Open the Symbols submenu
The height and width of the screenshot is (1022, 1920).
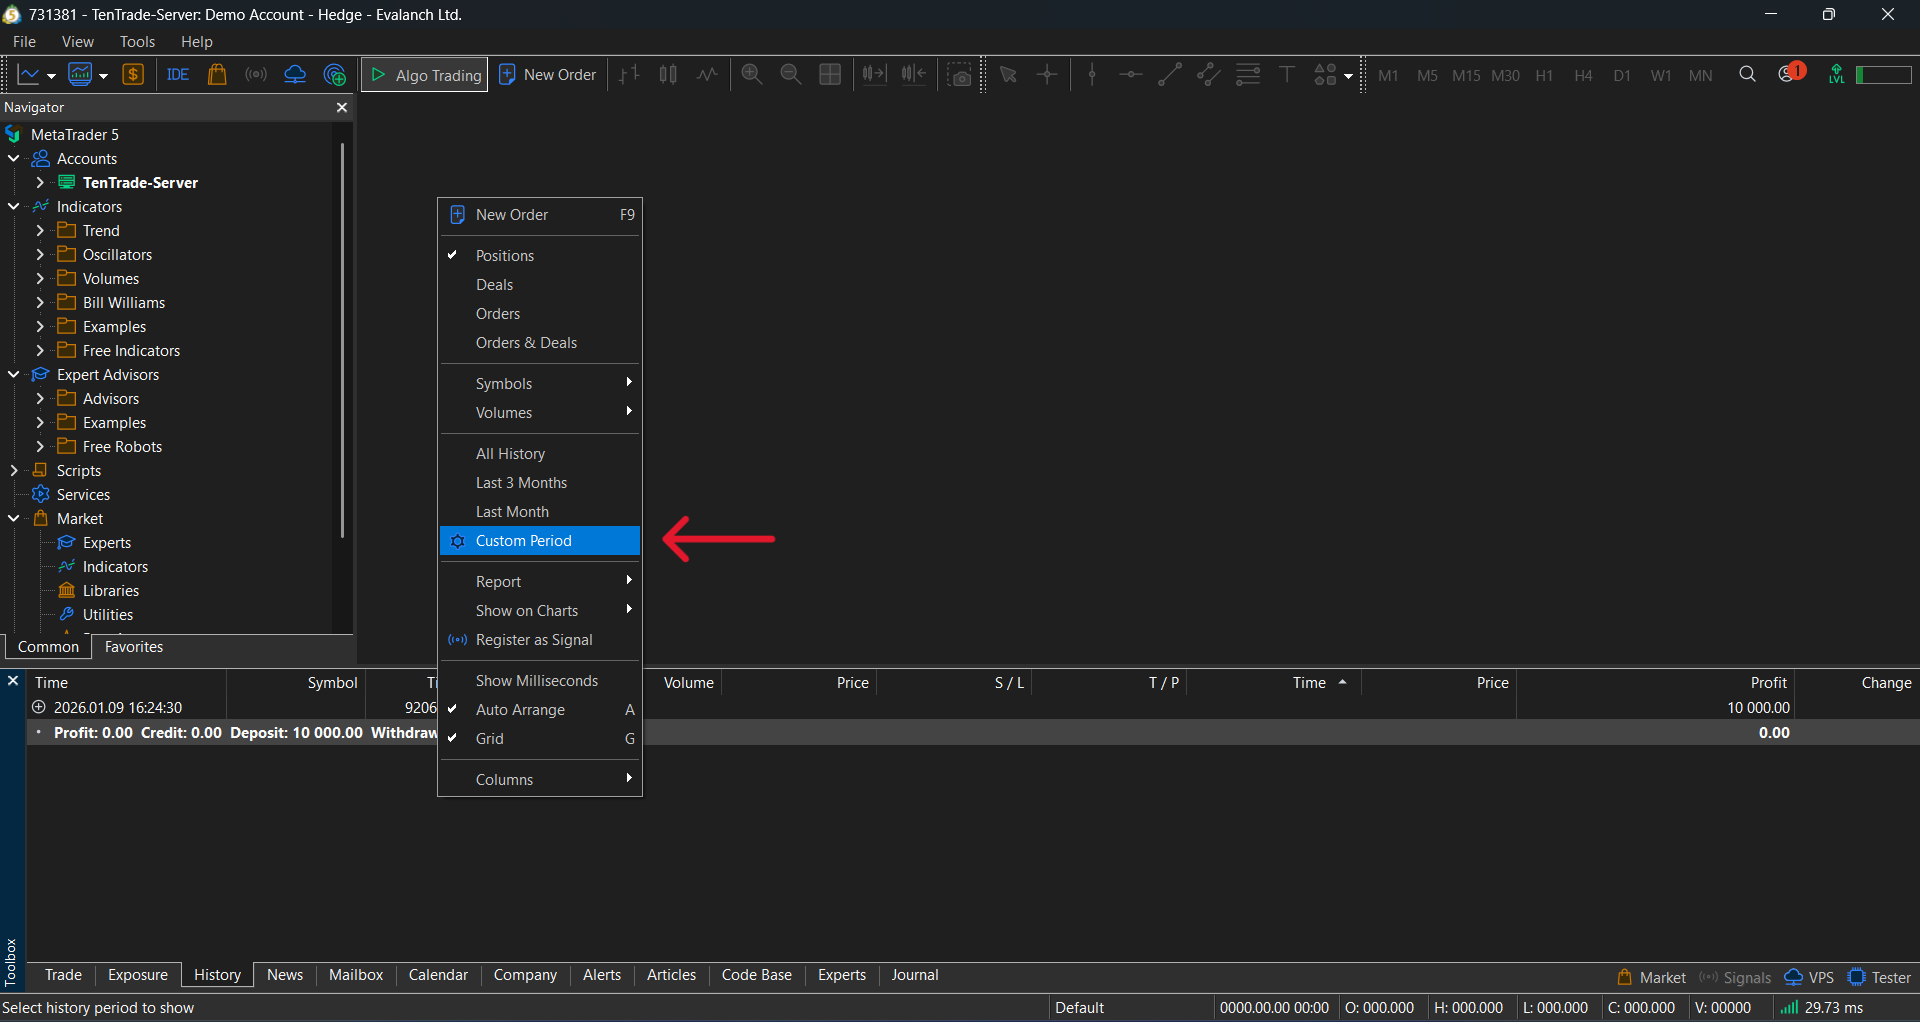(x=540, y=384)
